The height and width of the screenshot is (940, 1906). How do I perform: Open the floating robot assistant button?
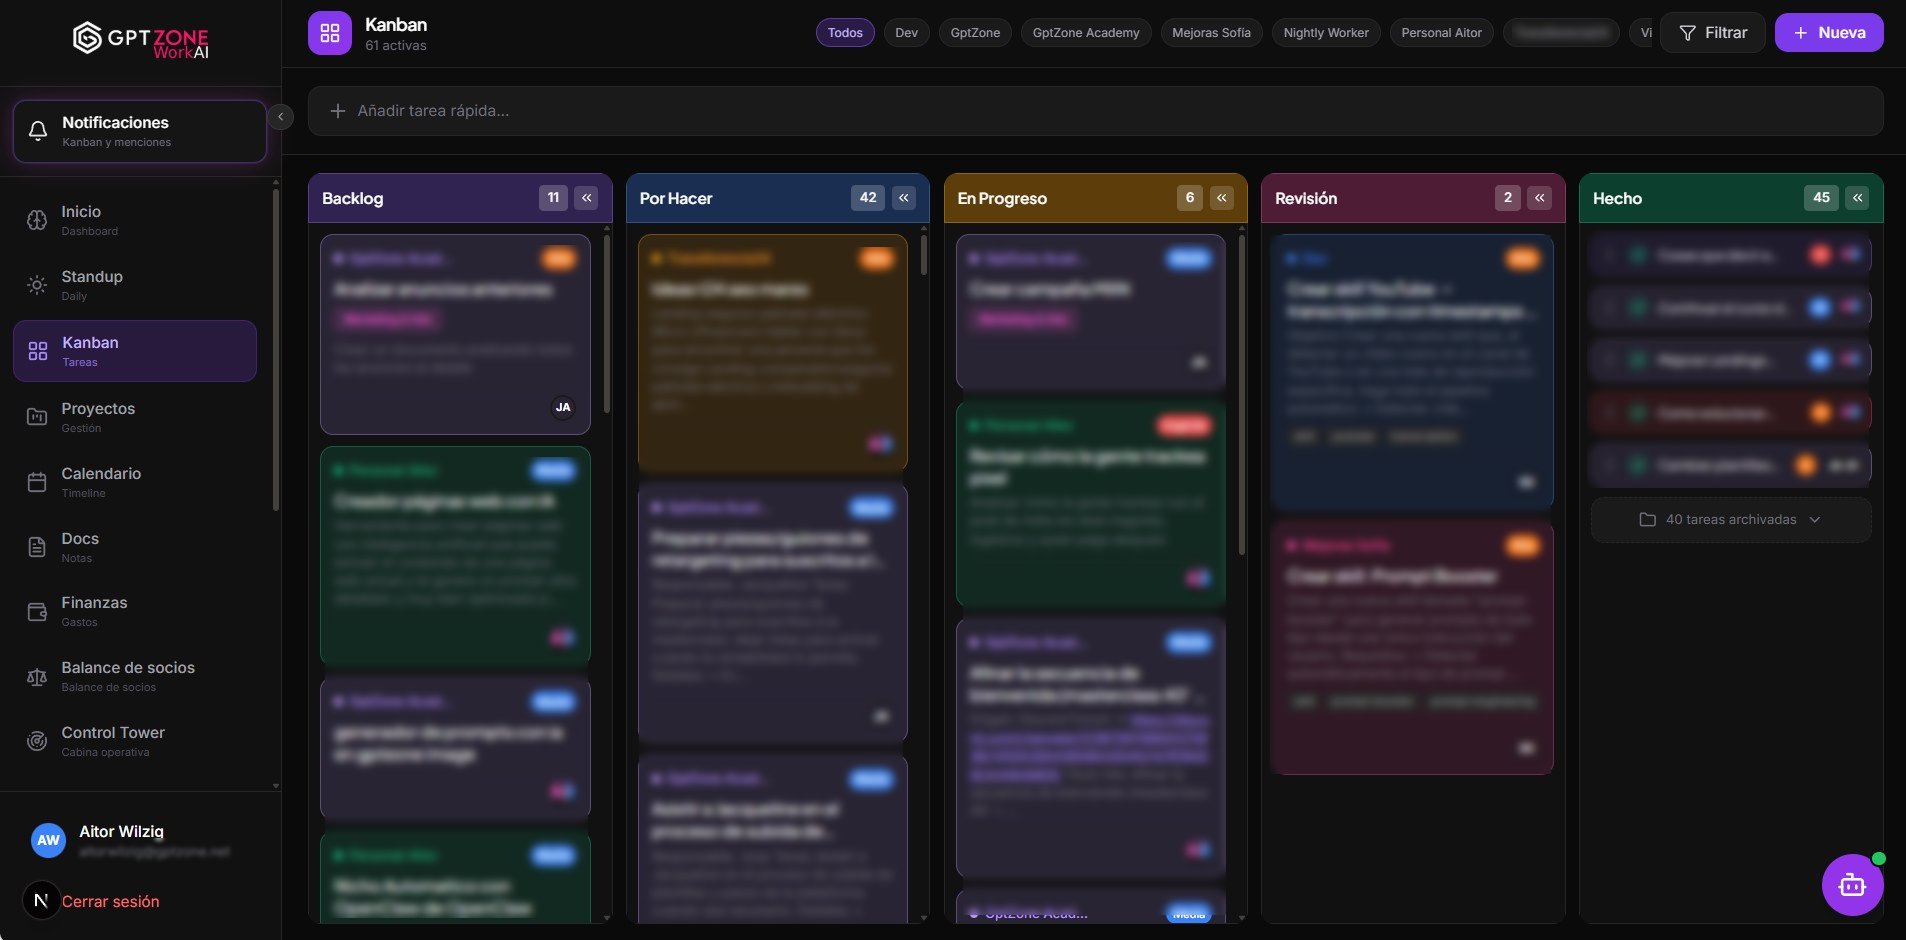(x=1852, y=884)
